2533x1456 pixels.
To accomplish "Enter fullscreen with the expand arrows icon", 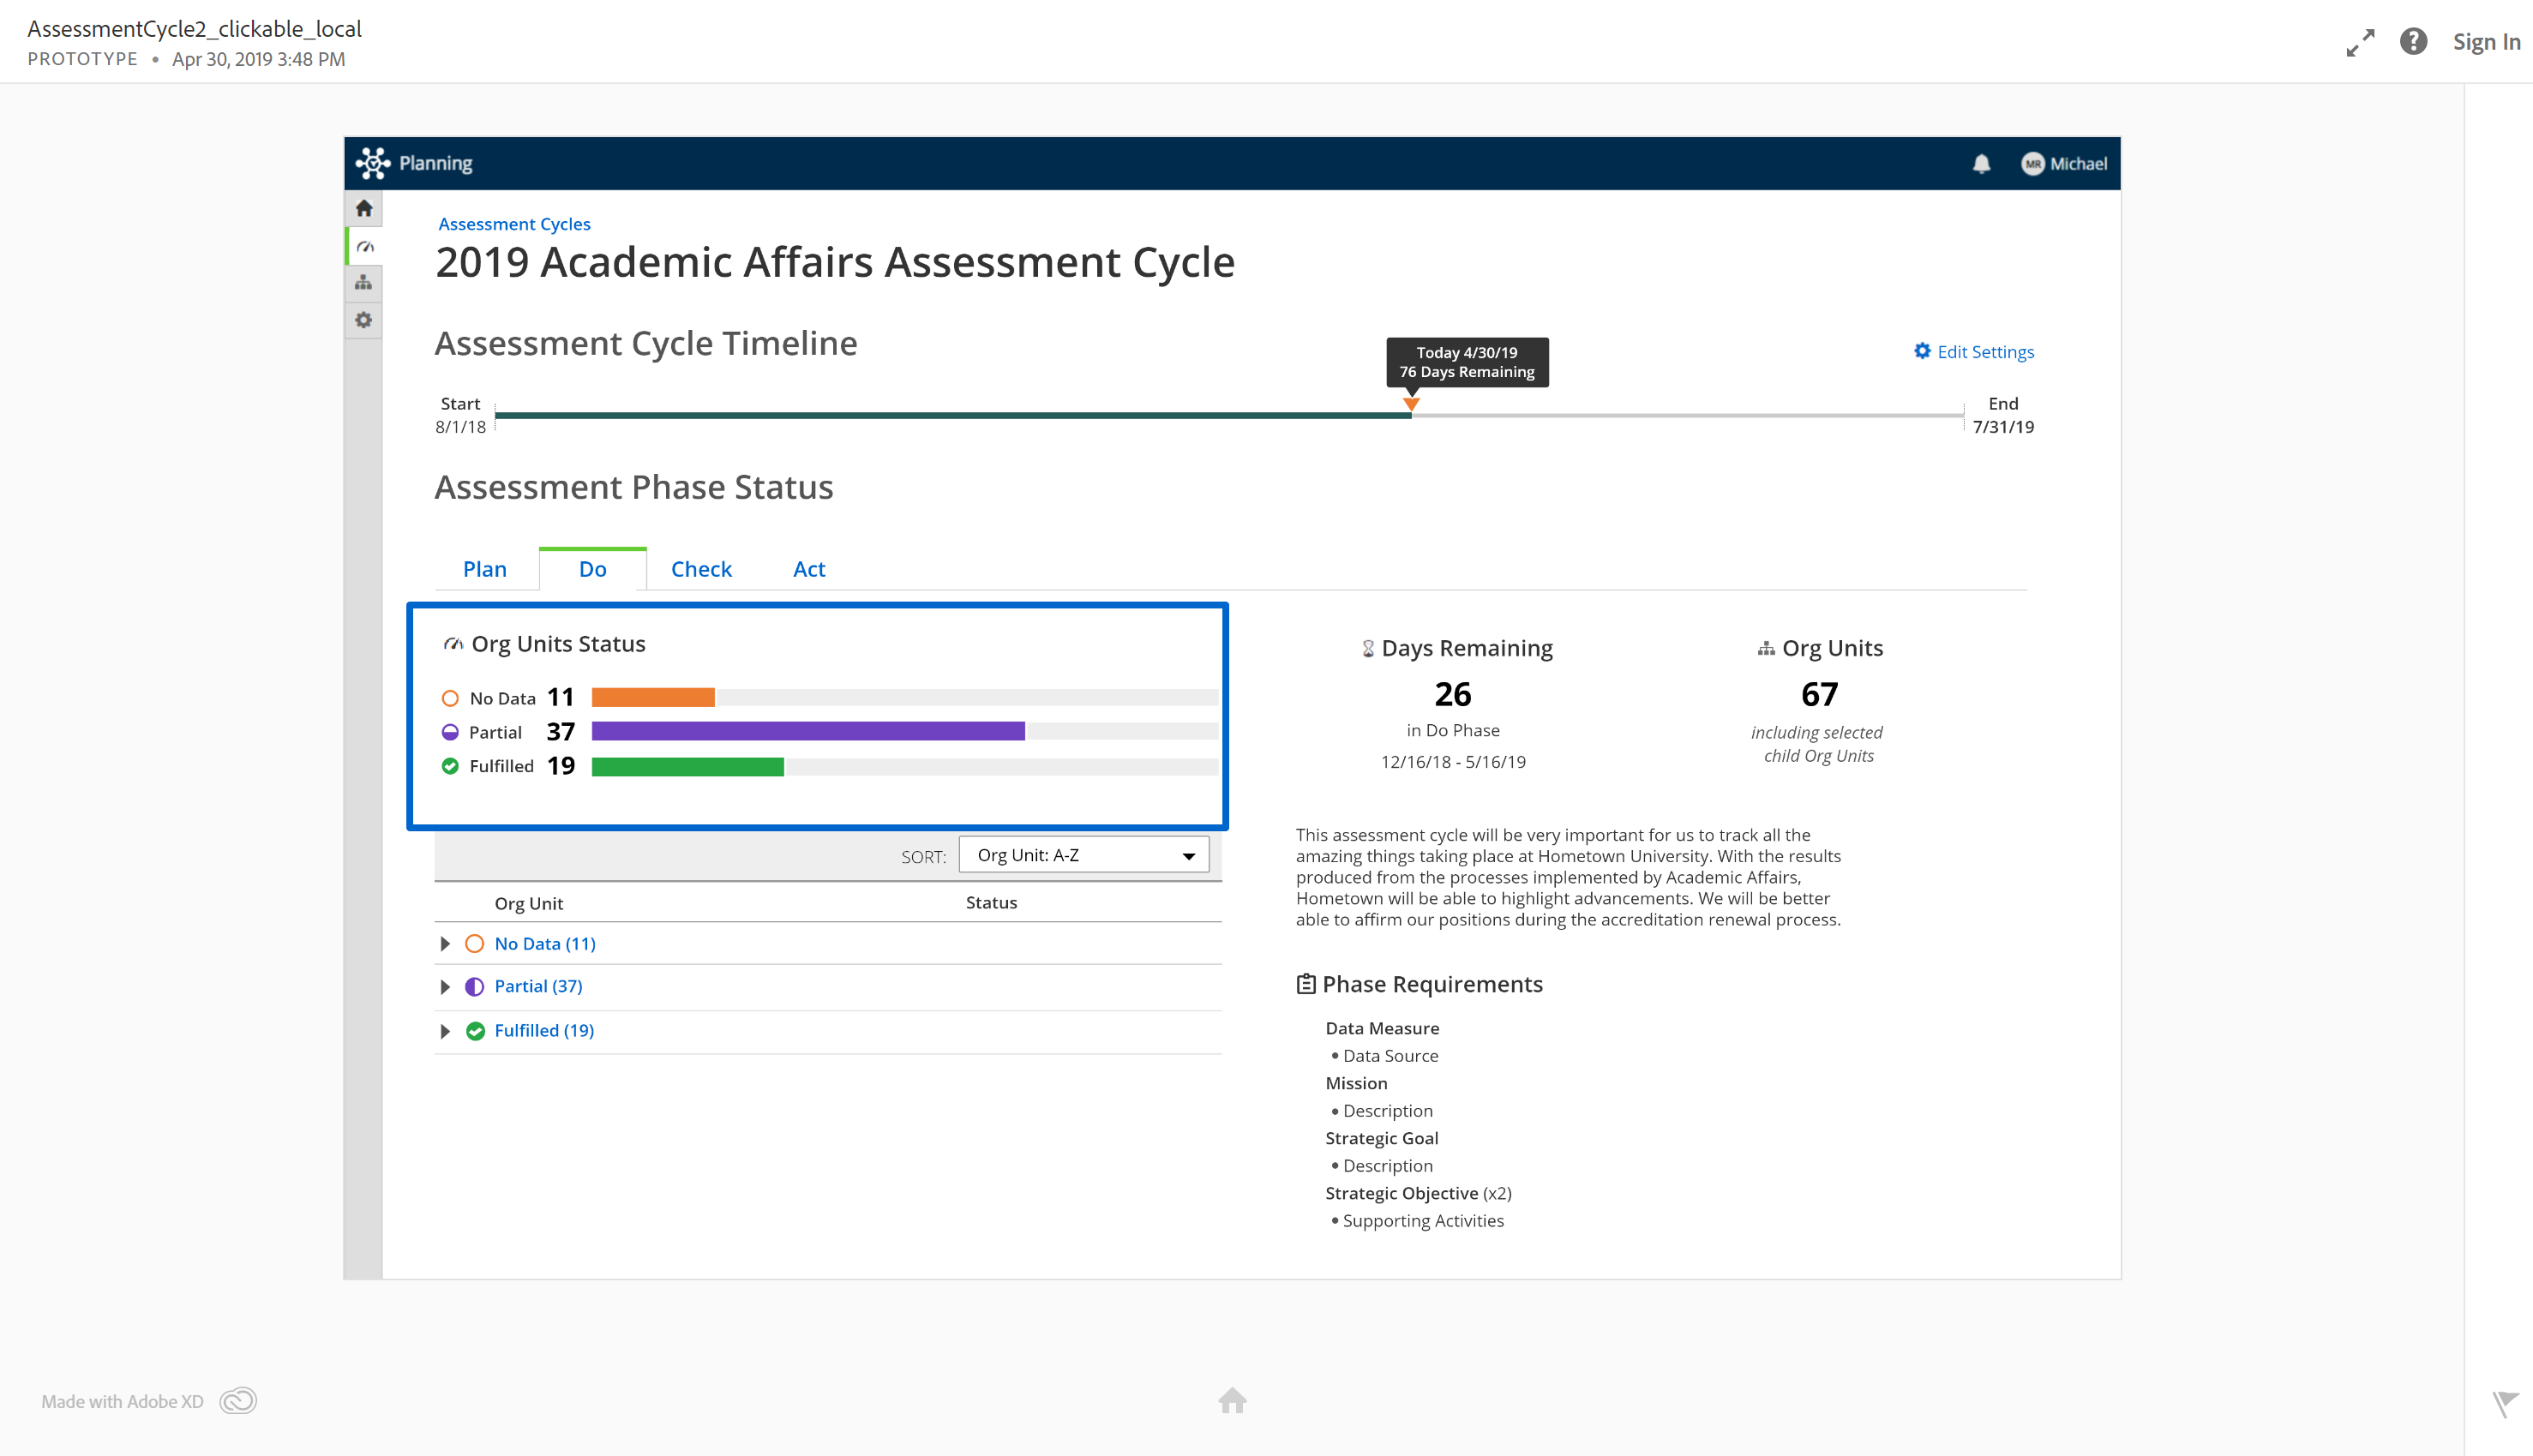I will point(2360,42).
